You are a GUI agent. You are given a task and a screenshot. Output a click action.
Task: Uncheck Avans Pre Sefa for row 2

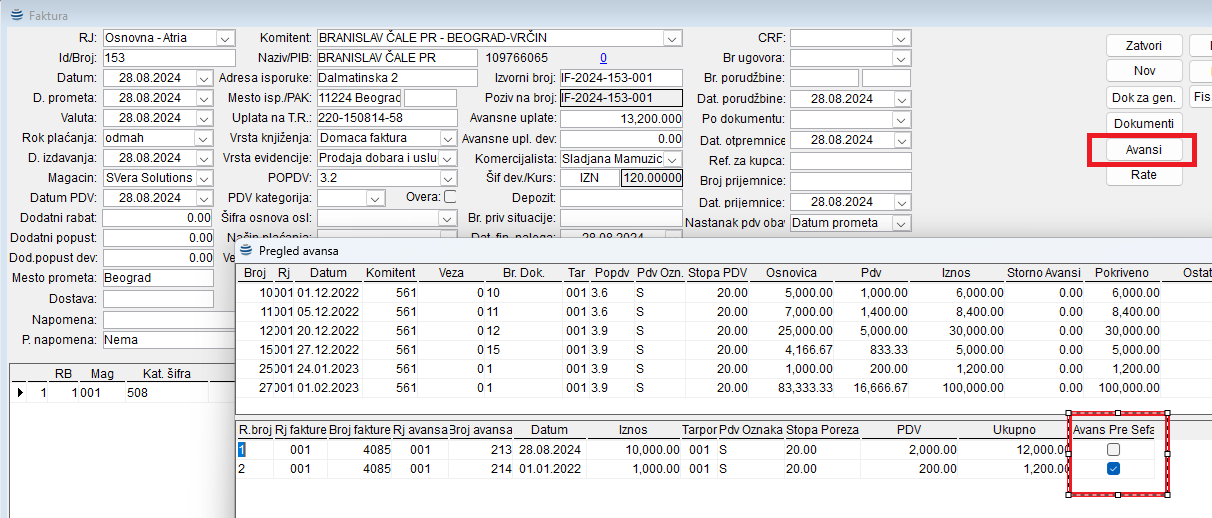click(x=1113, y=469)
